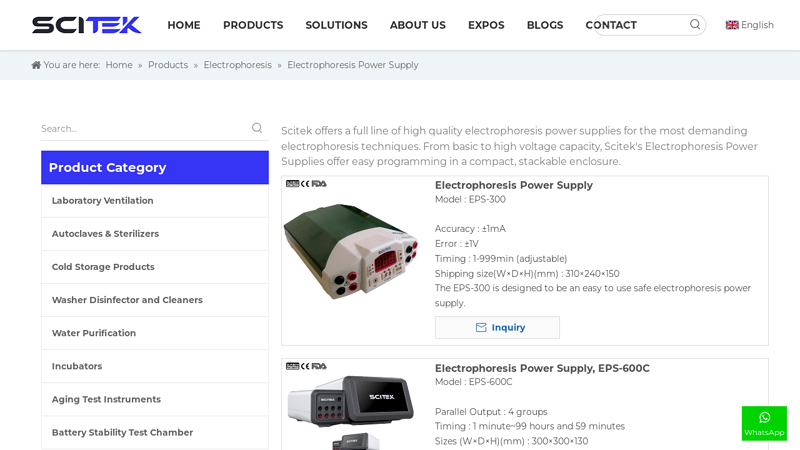This screenshot has height=450, width=800.
Task: Click Electrophoresis breadcrumb link
Action: click(x=237, y=65)
